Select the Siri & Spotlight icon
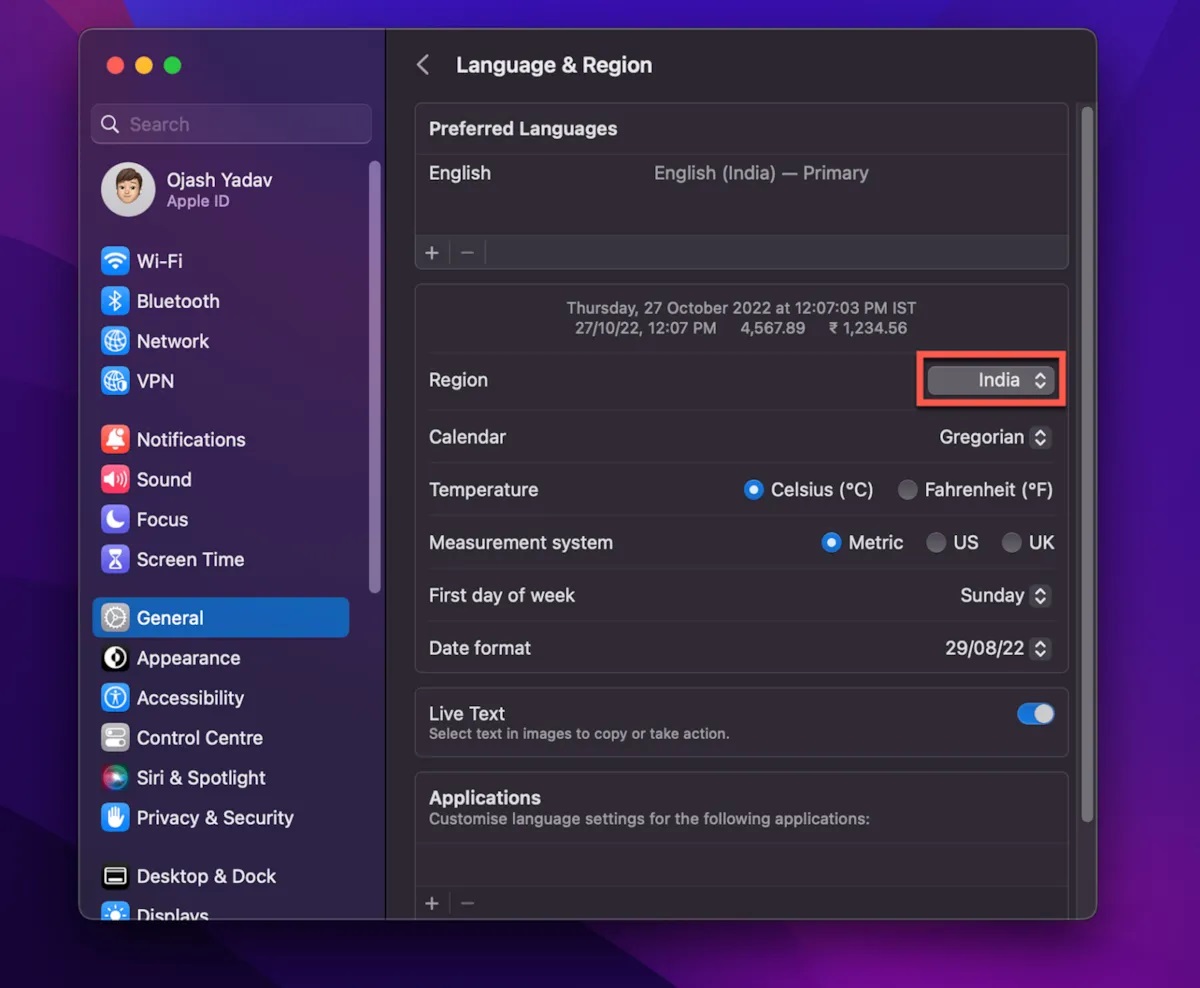 point(115,778)
